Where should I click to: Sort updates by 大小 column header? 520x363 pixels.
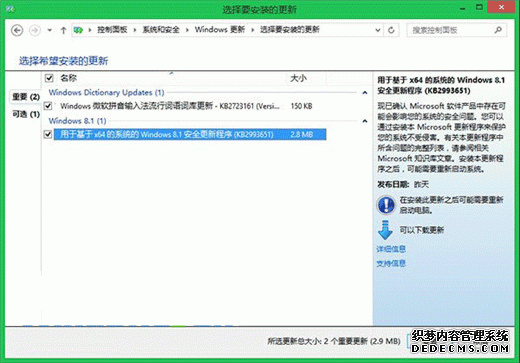pos(298,78)
